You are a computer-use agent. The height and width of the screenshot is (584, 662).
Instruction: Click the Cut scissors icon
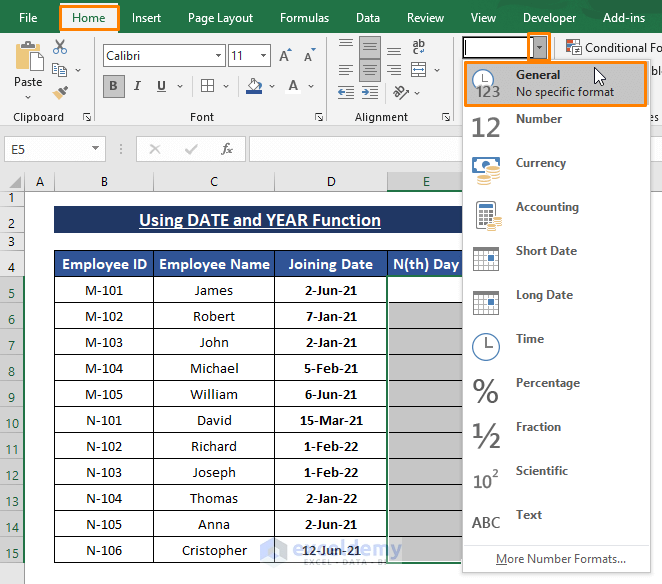[x=60, y=47]
